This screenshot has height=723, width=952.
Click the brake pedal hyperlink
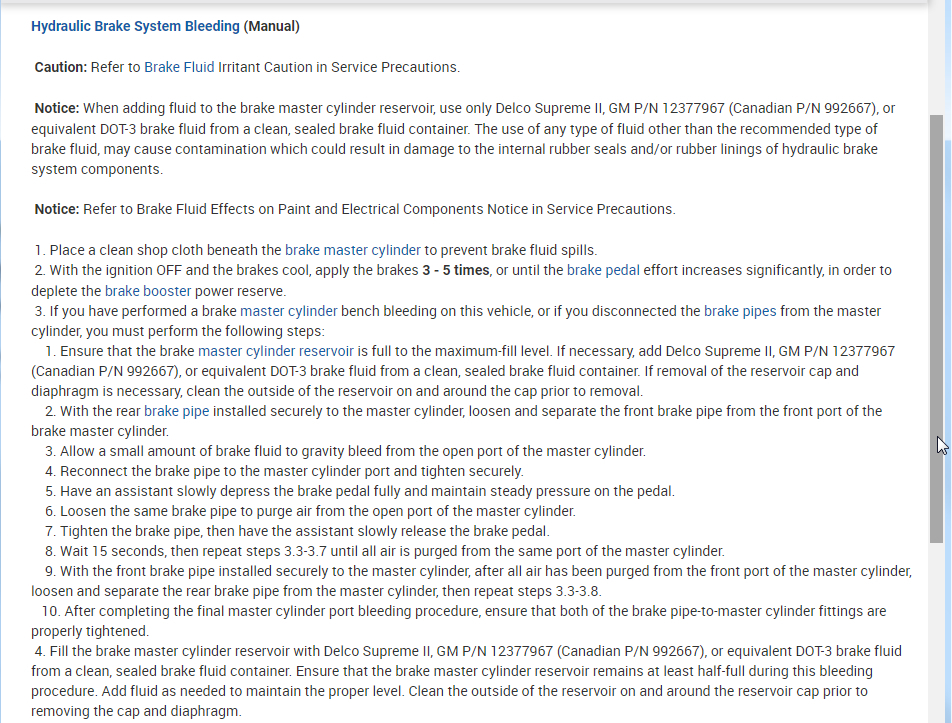click(602, 270)
